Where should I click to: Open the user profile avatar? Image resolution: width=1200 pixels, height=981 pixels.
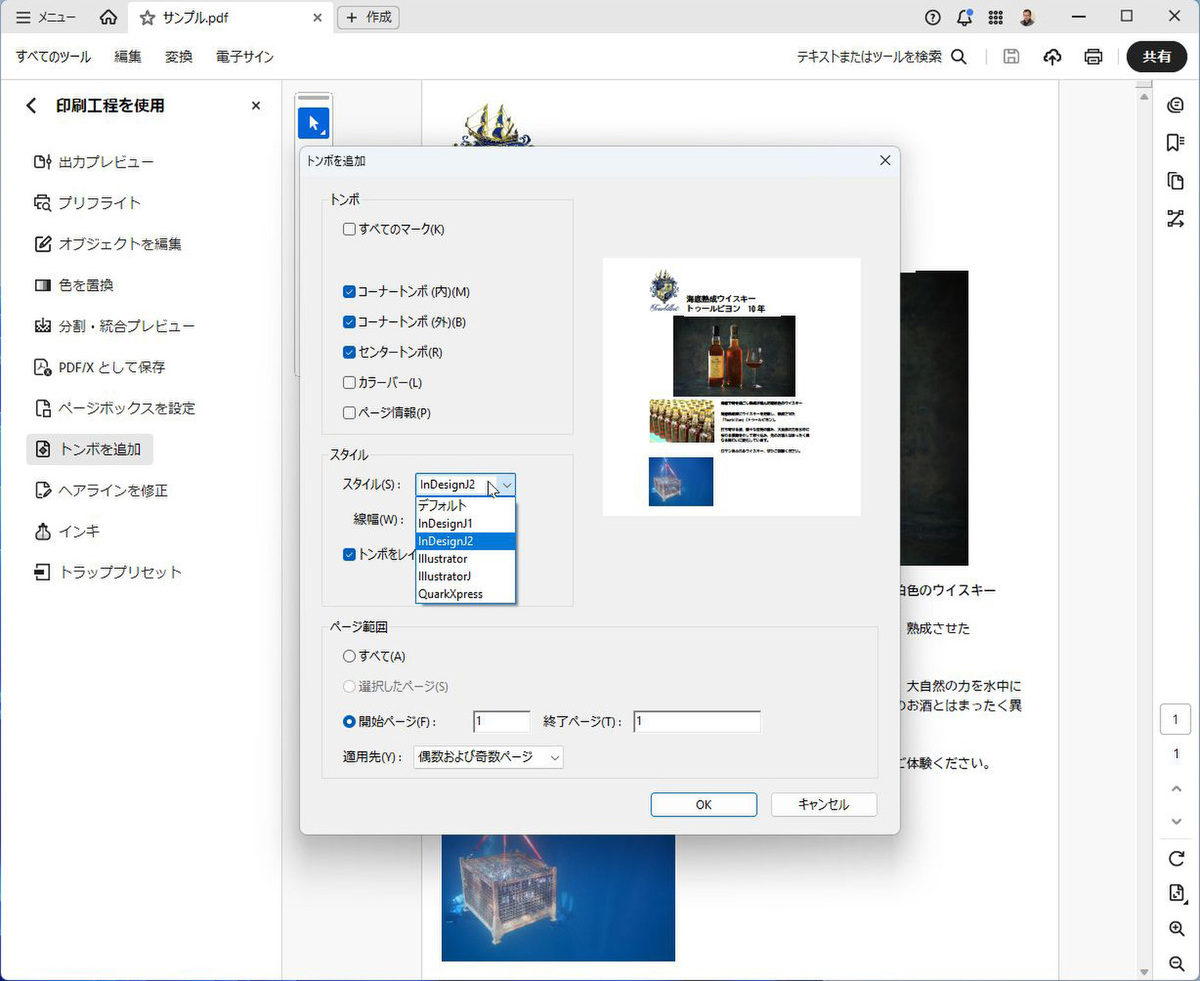pyautogui.click(x=1027, y=17)
